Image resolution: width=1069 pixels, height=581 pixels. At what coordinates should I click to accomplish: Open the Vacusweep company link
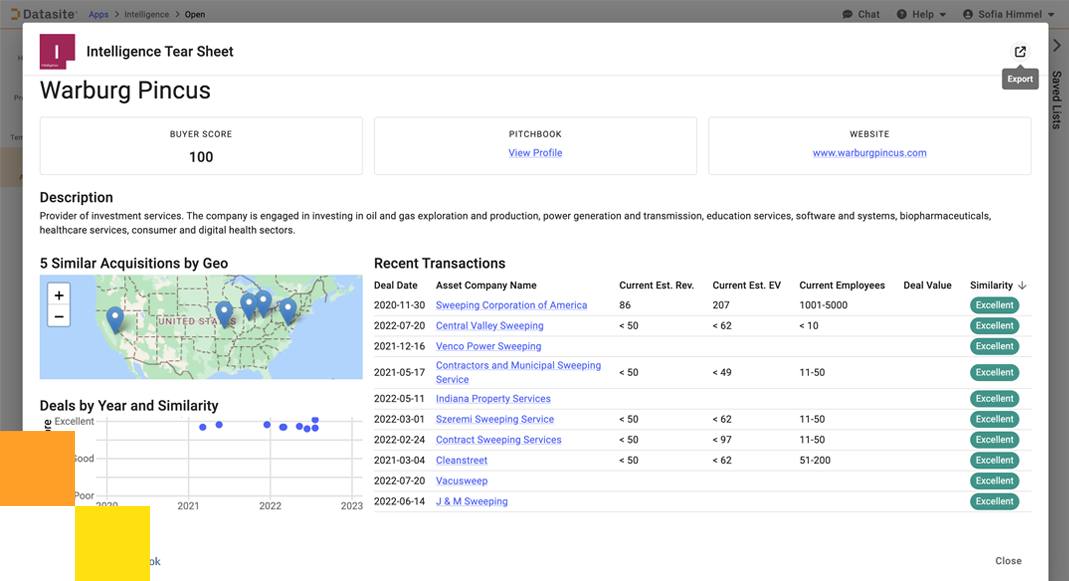(x=462, y=481)
